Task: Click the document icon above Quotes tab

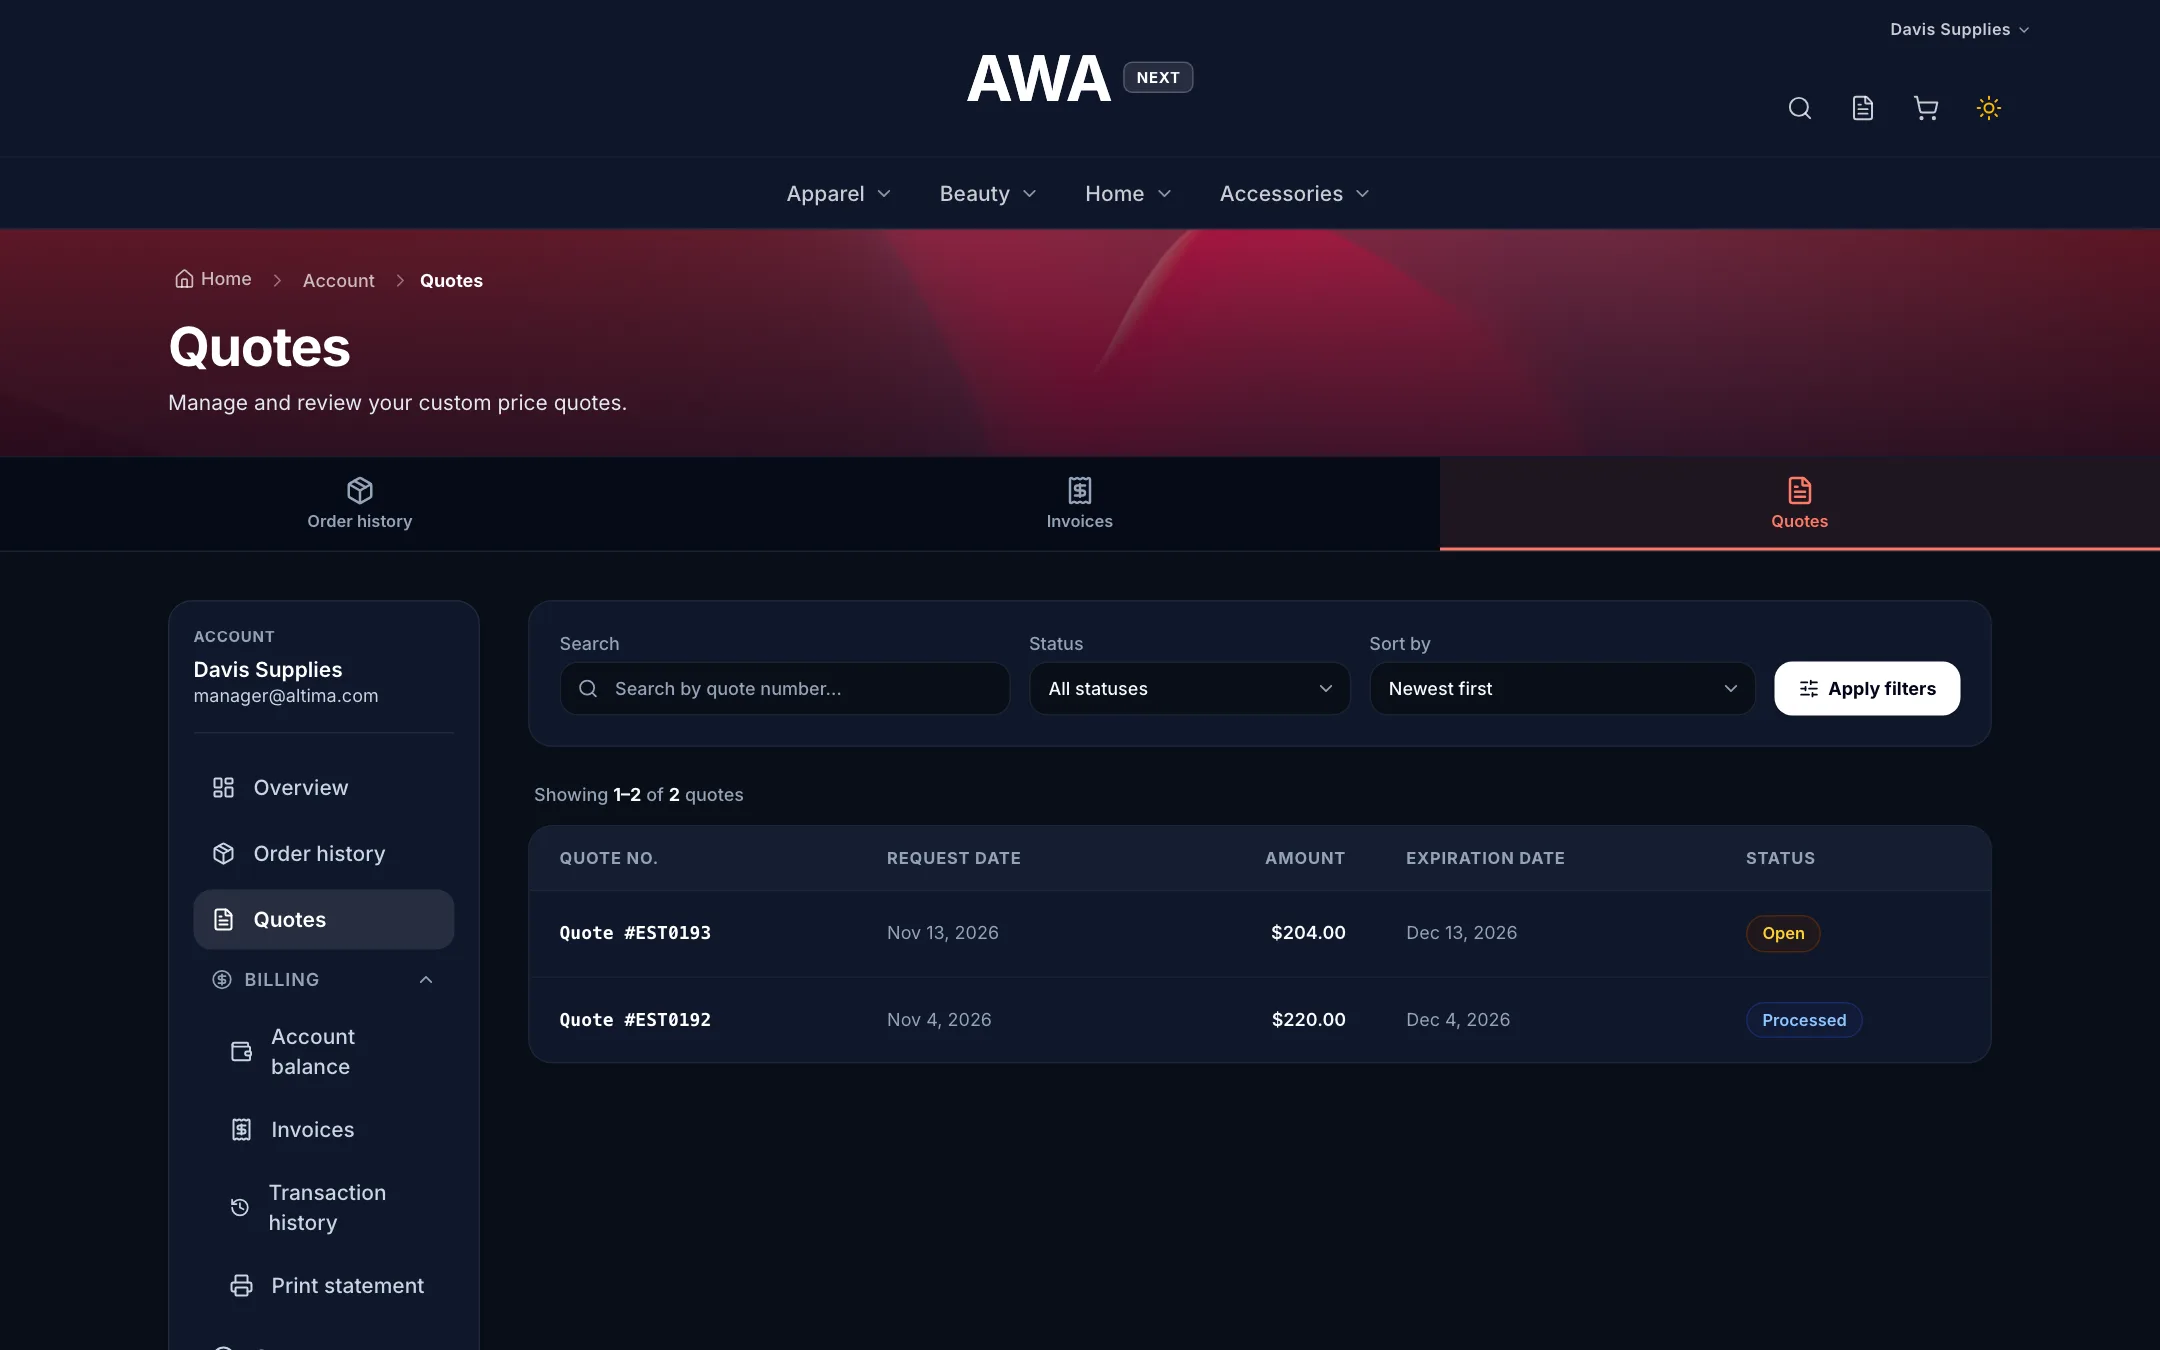Action: coord(1799,490)
